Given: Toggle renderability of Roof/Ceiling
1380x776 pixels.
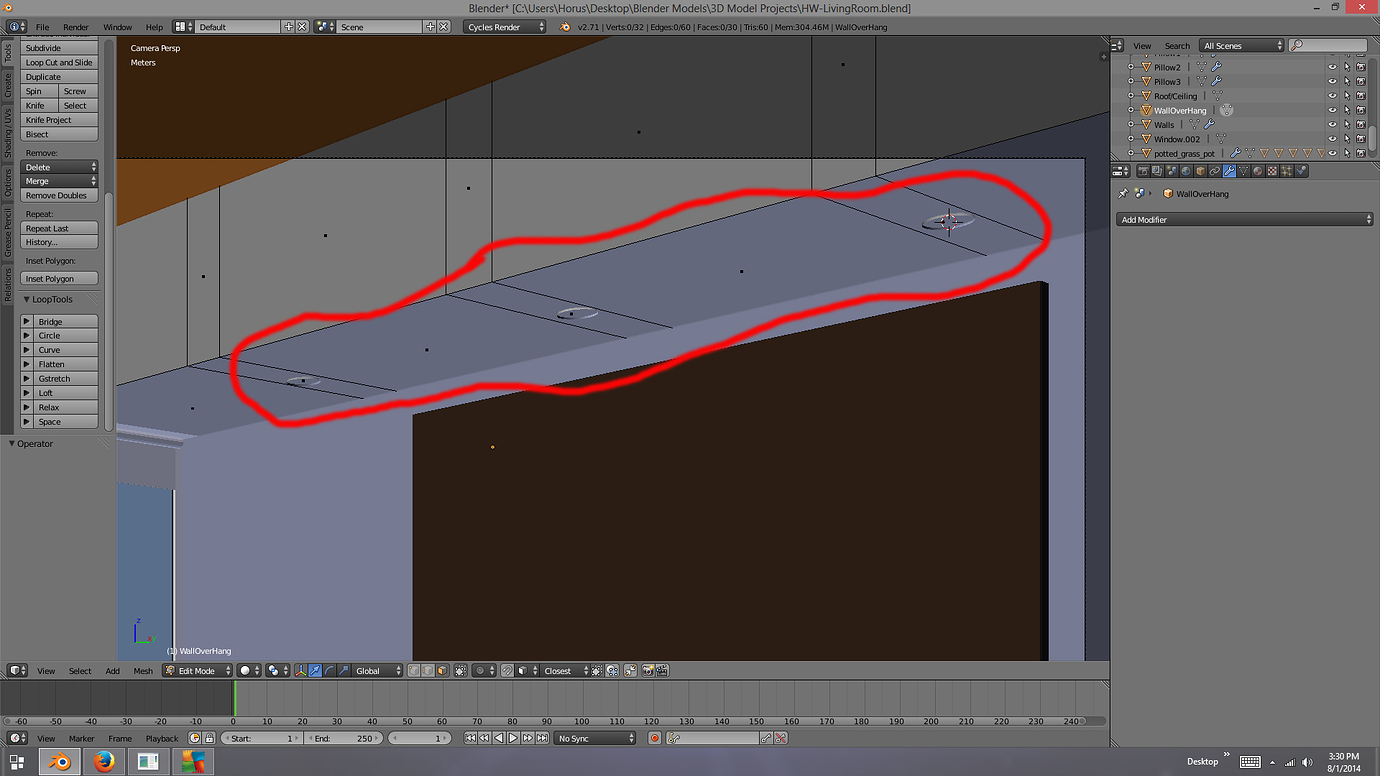Looking at the screenshot, I should tap(1361, 96).
